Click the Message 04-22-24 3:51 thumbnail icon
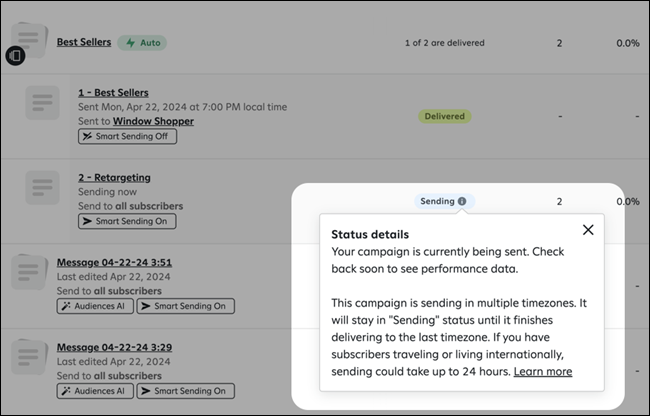 pyautogui.click(x=29, y=273)
